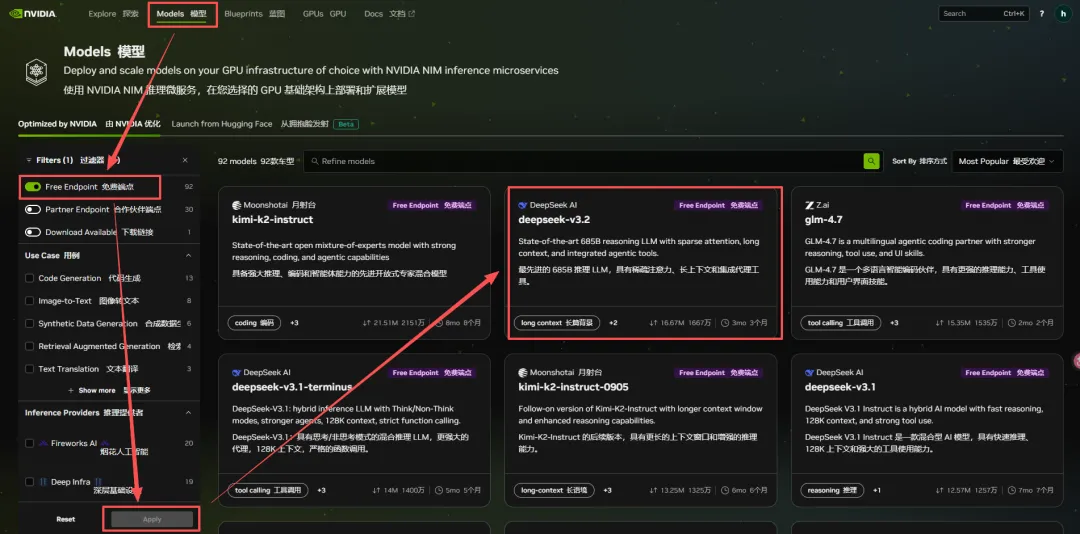Click the DeepSeek AI logo on deepseek-v3.2 card
The width and height of the screenshot is (1080, 534).
tap(523, 205)
